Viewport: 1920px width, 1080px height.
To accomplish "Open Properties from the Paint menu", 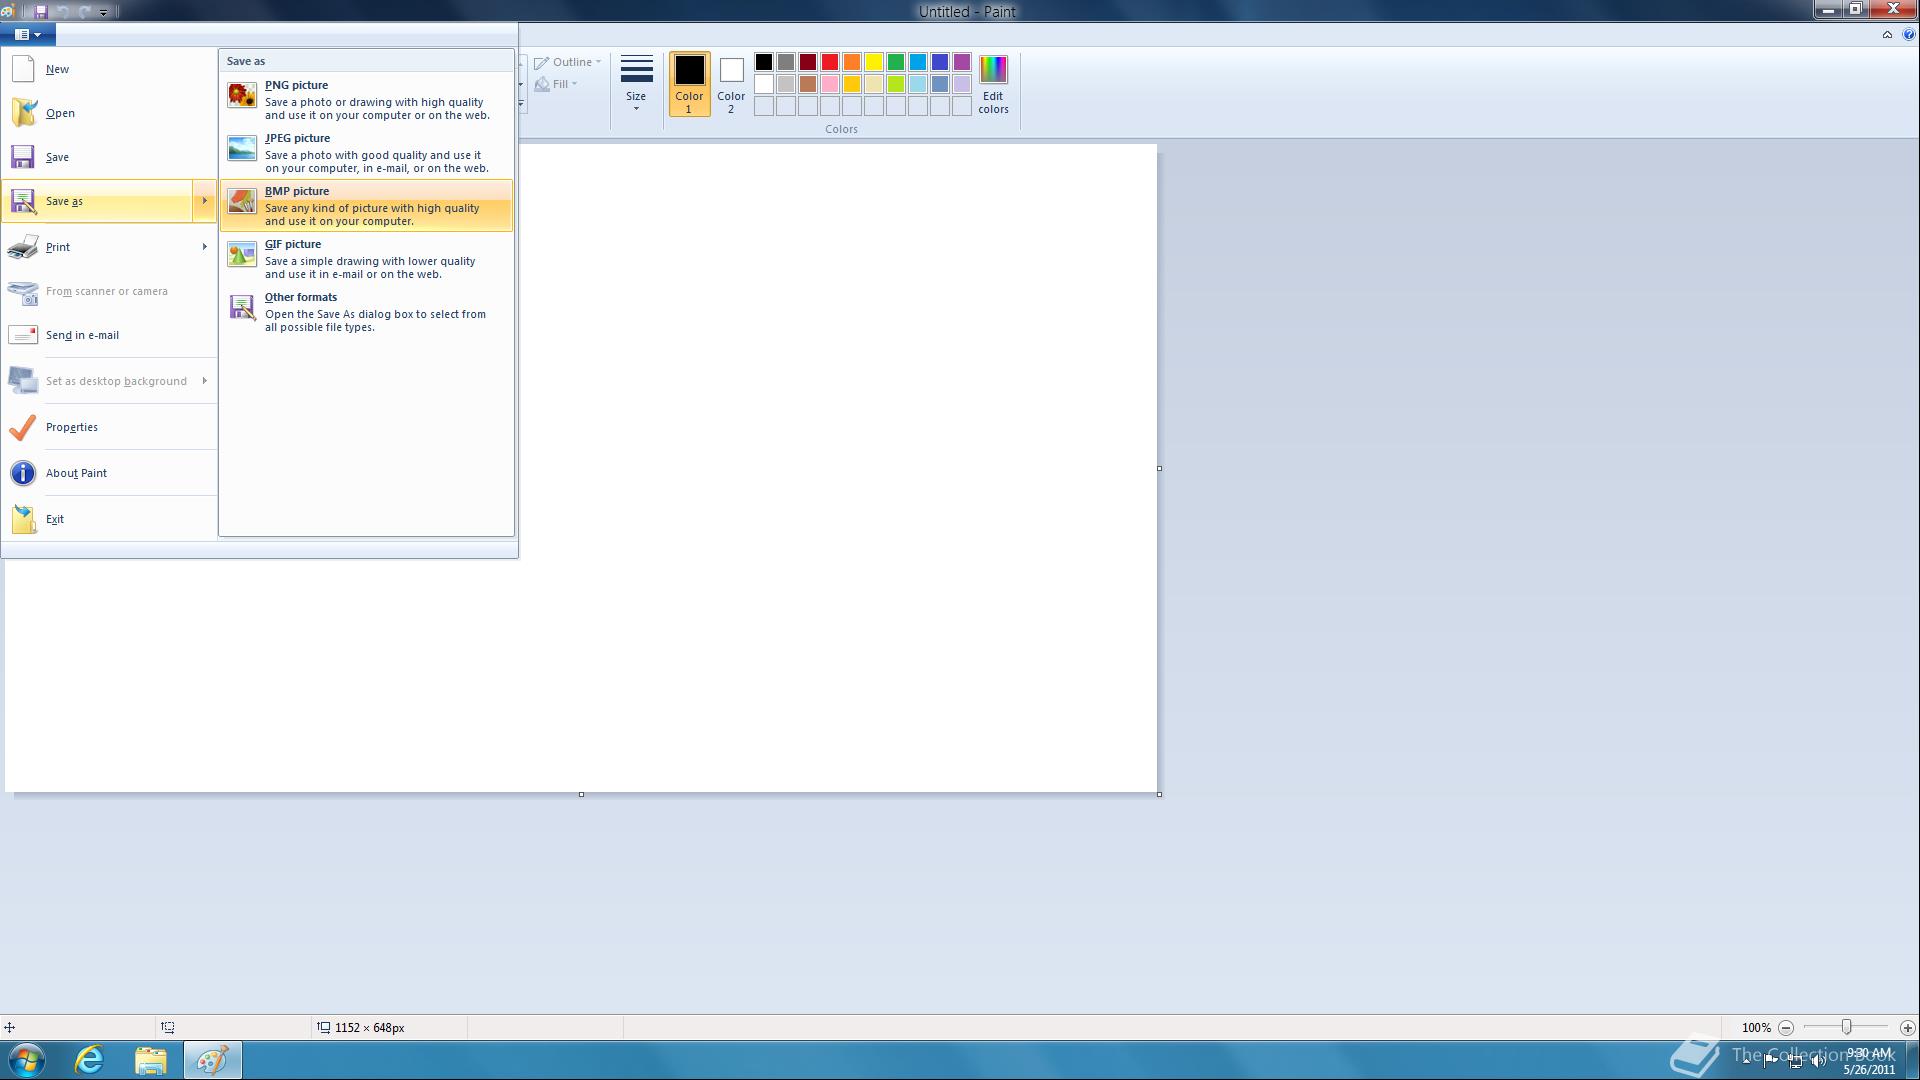I will tap(110, 427).
